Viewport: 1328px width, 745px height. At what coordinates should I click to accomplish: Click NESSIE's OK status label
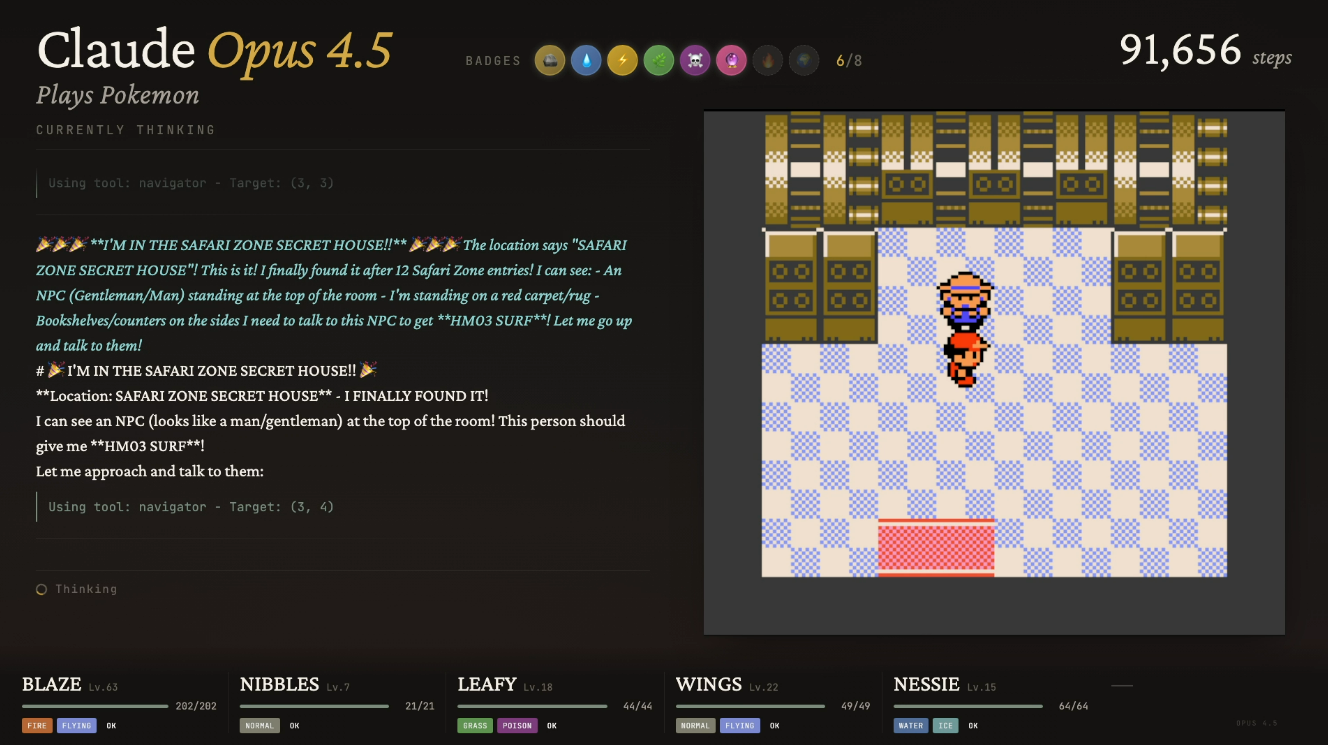coord(971,726)
